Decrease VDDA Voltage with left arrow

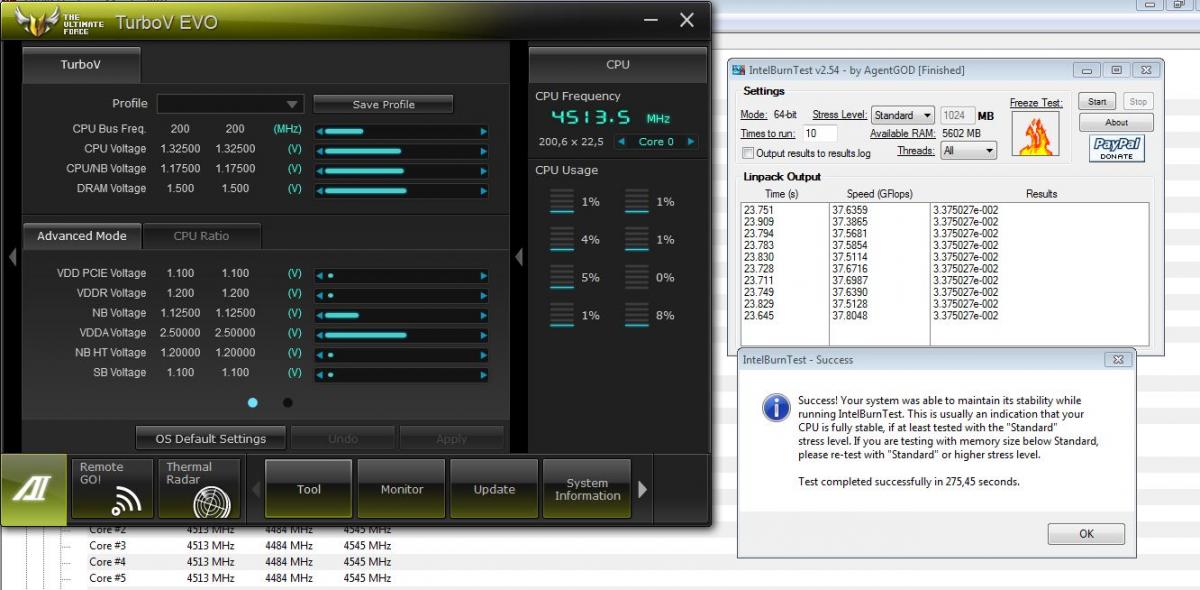pos(320,335)
